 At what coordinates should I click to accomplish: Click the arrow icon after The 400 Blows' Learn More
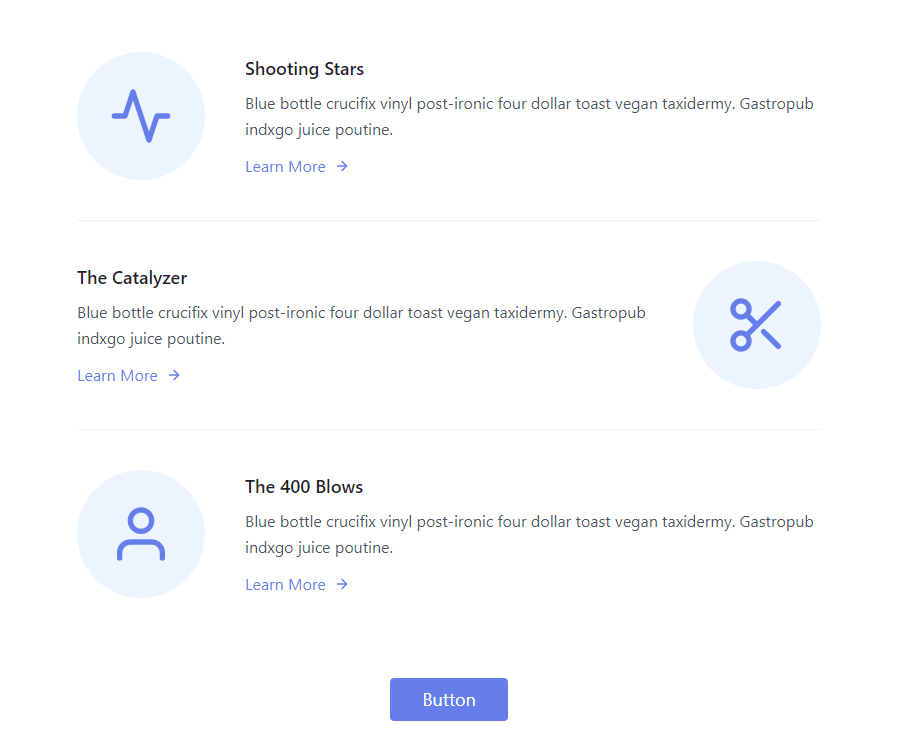[x=342, y=585]
